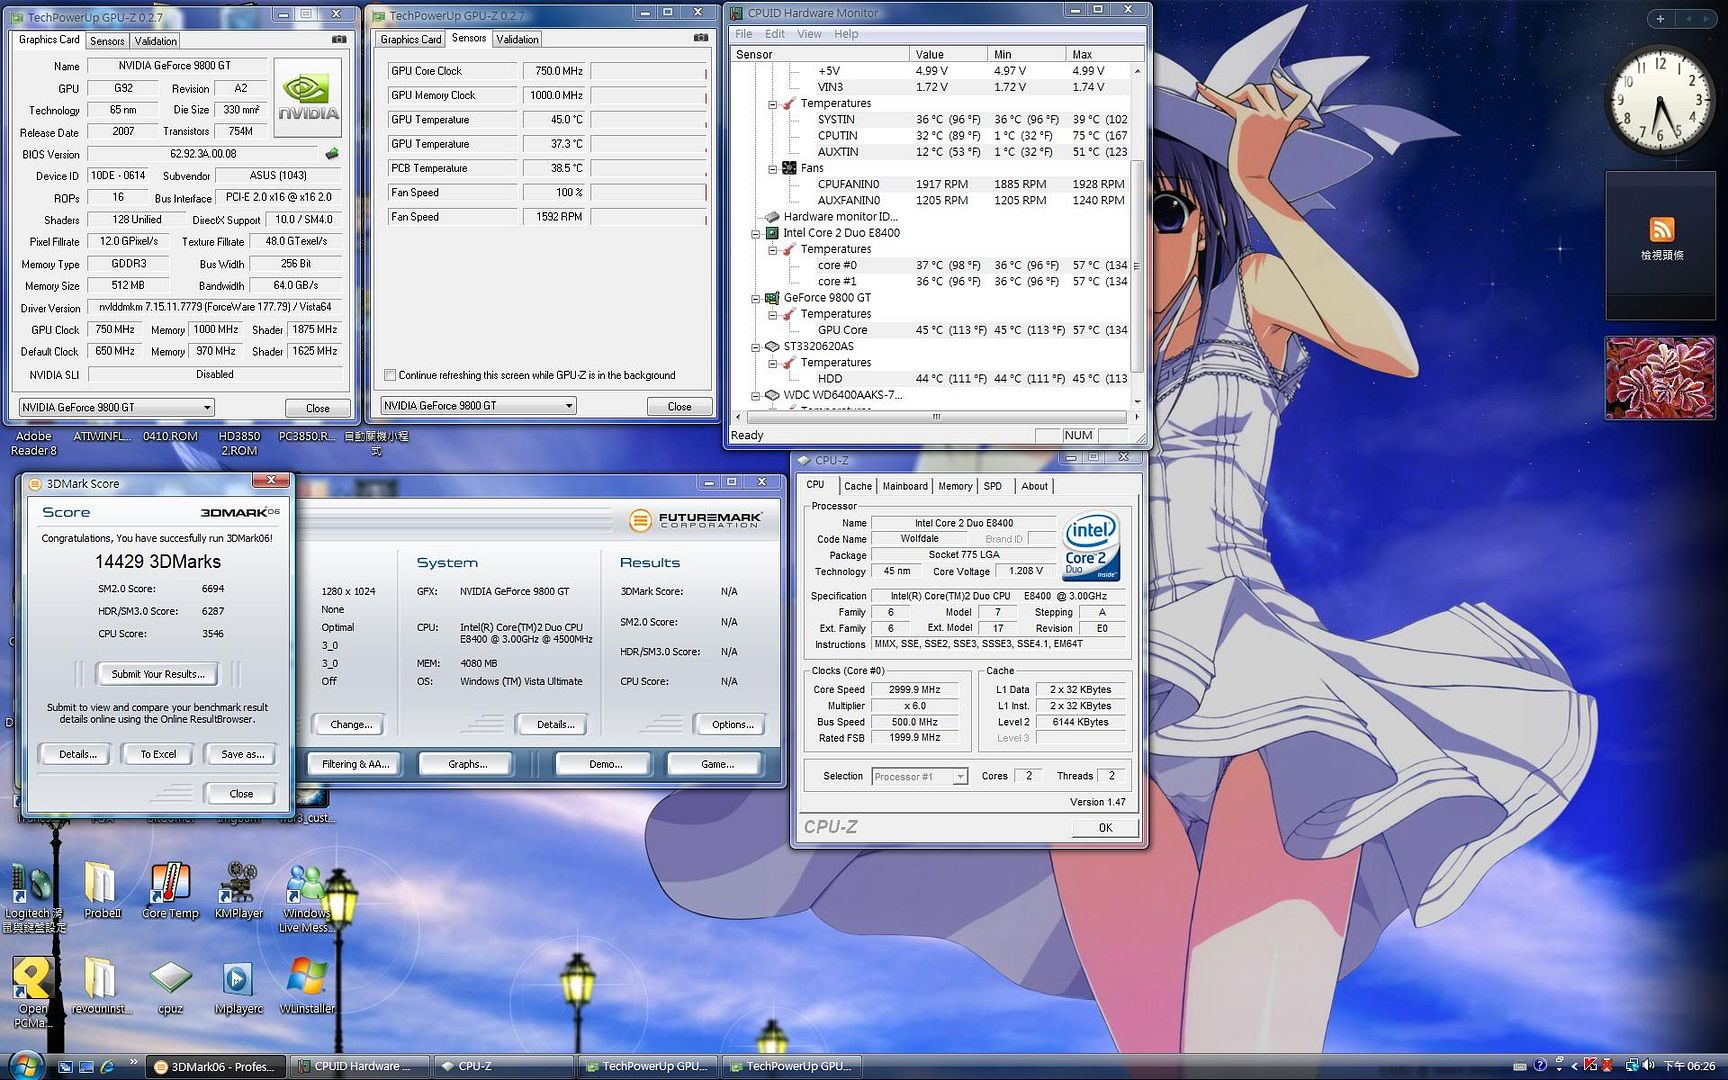Click the volume icon in system tray
1728x1080 pixels.
click(1648, 1066)
